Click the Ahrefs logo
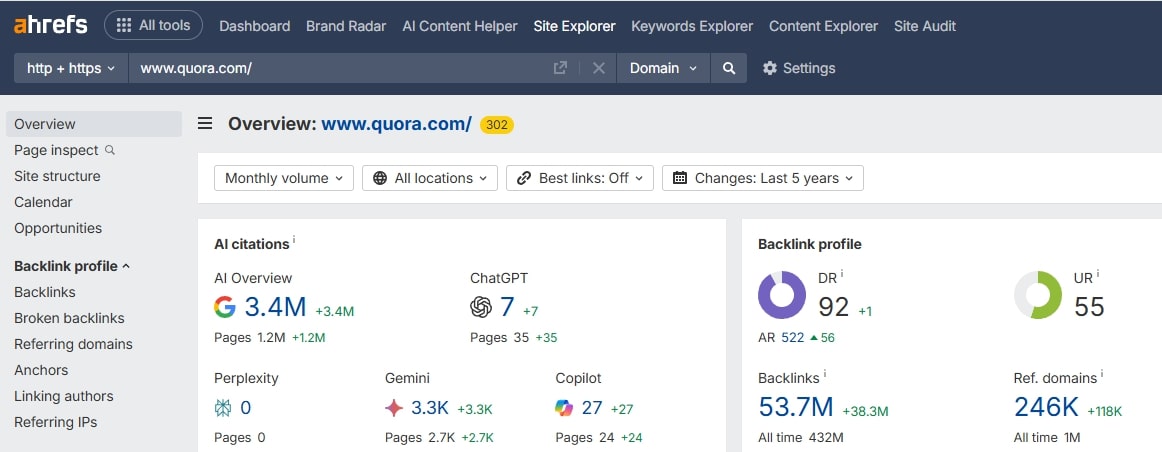 coord(50,25)
